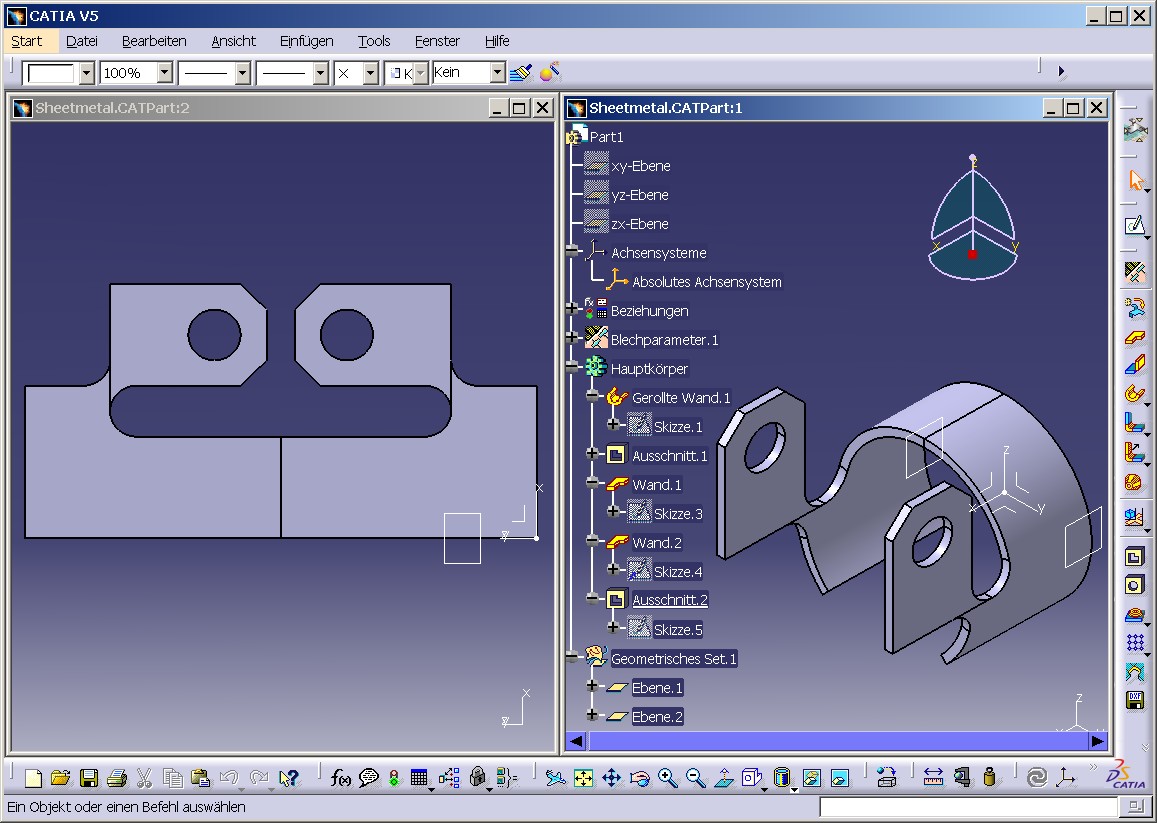Click the tree horizontal scrollbar right arrow

1098,741
